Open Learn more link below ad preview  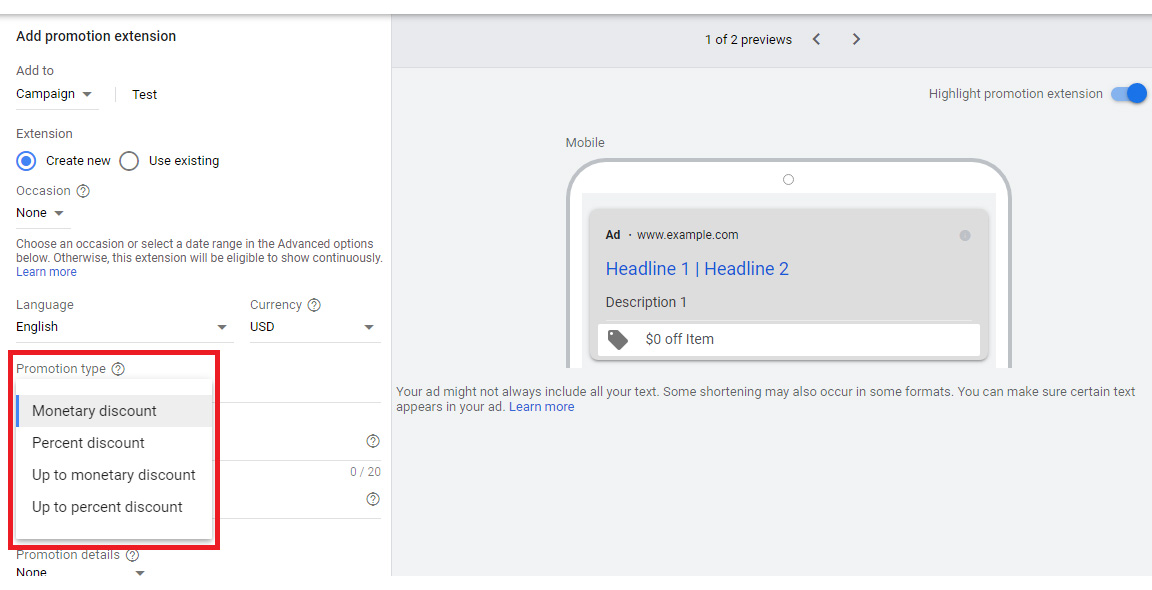coord(541,407)
